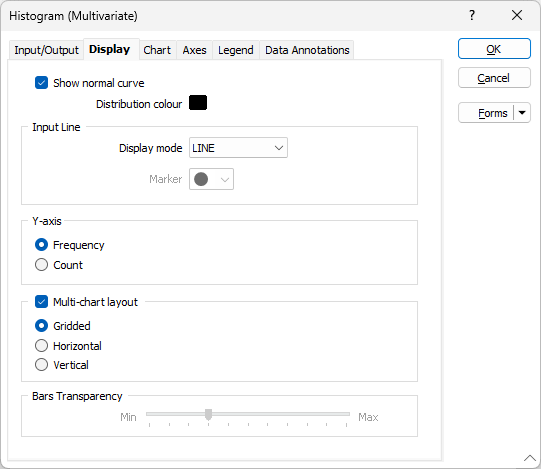Select the Gridded layout option
The width and height of the screenshot is (541, 469).
point(41,326)
